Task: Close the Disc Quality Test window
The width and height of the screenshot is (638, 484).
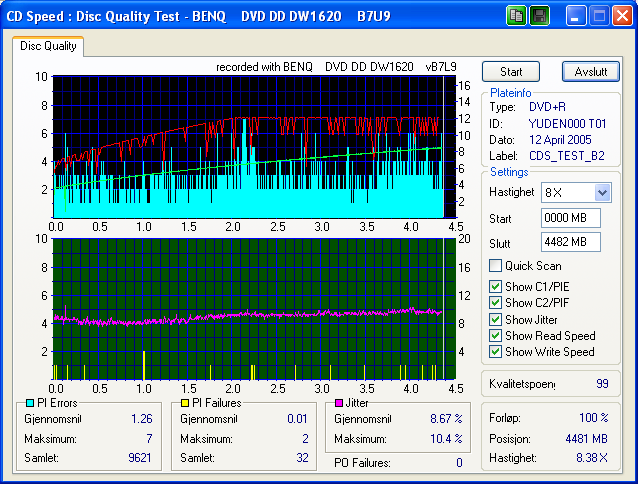Action: [x=621, y=16]
